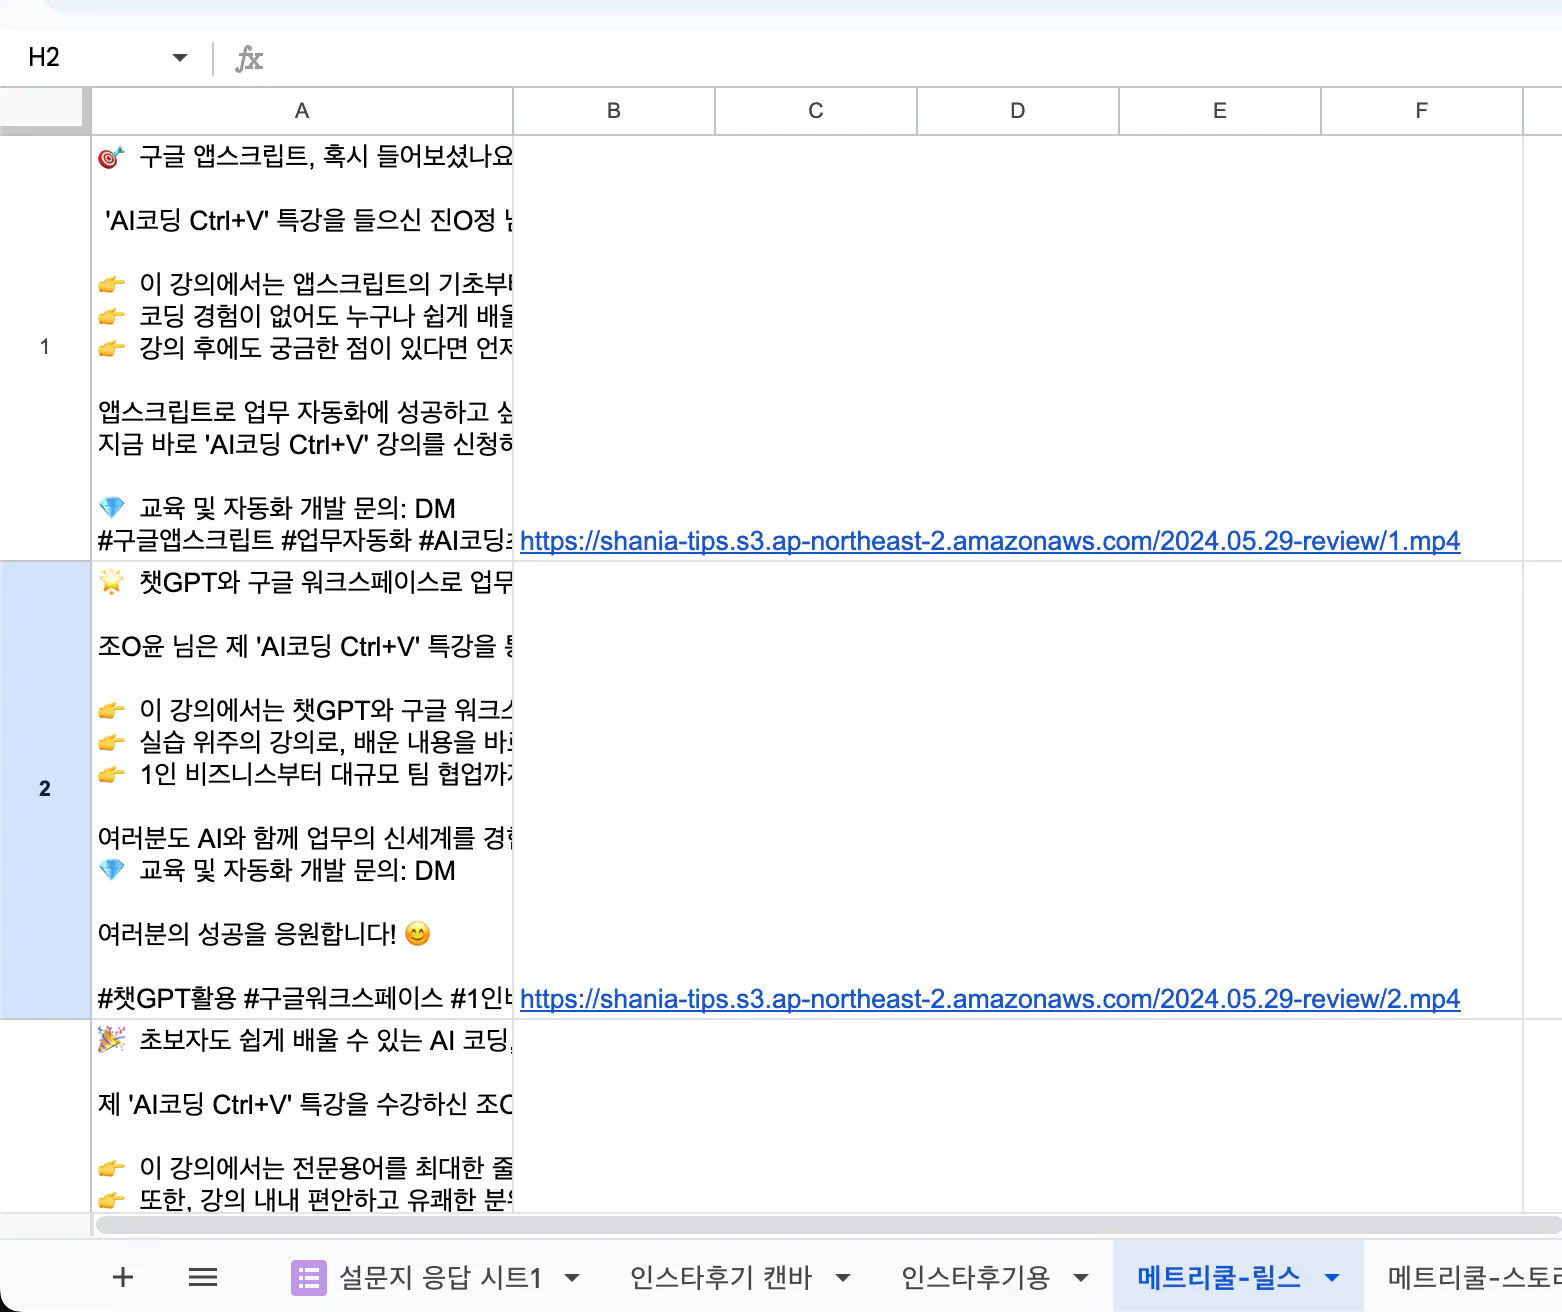Select column F header
1562x1312 pixels.
click(1422, 111)
